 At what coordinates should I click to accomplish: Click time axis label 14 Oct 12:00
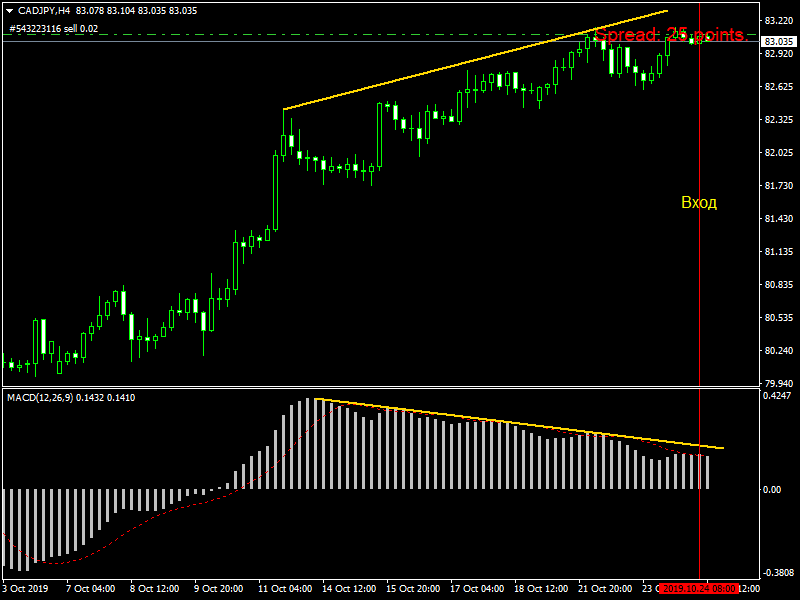coord(349,589)
